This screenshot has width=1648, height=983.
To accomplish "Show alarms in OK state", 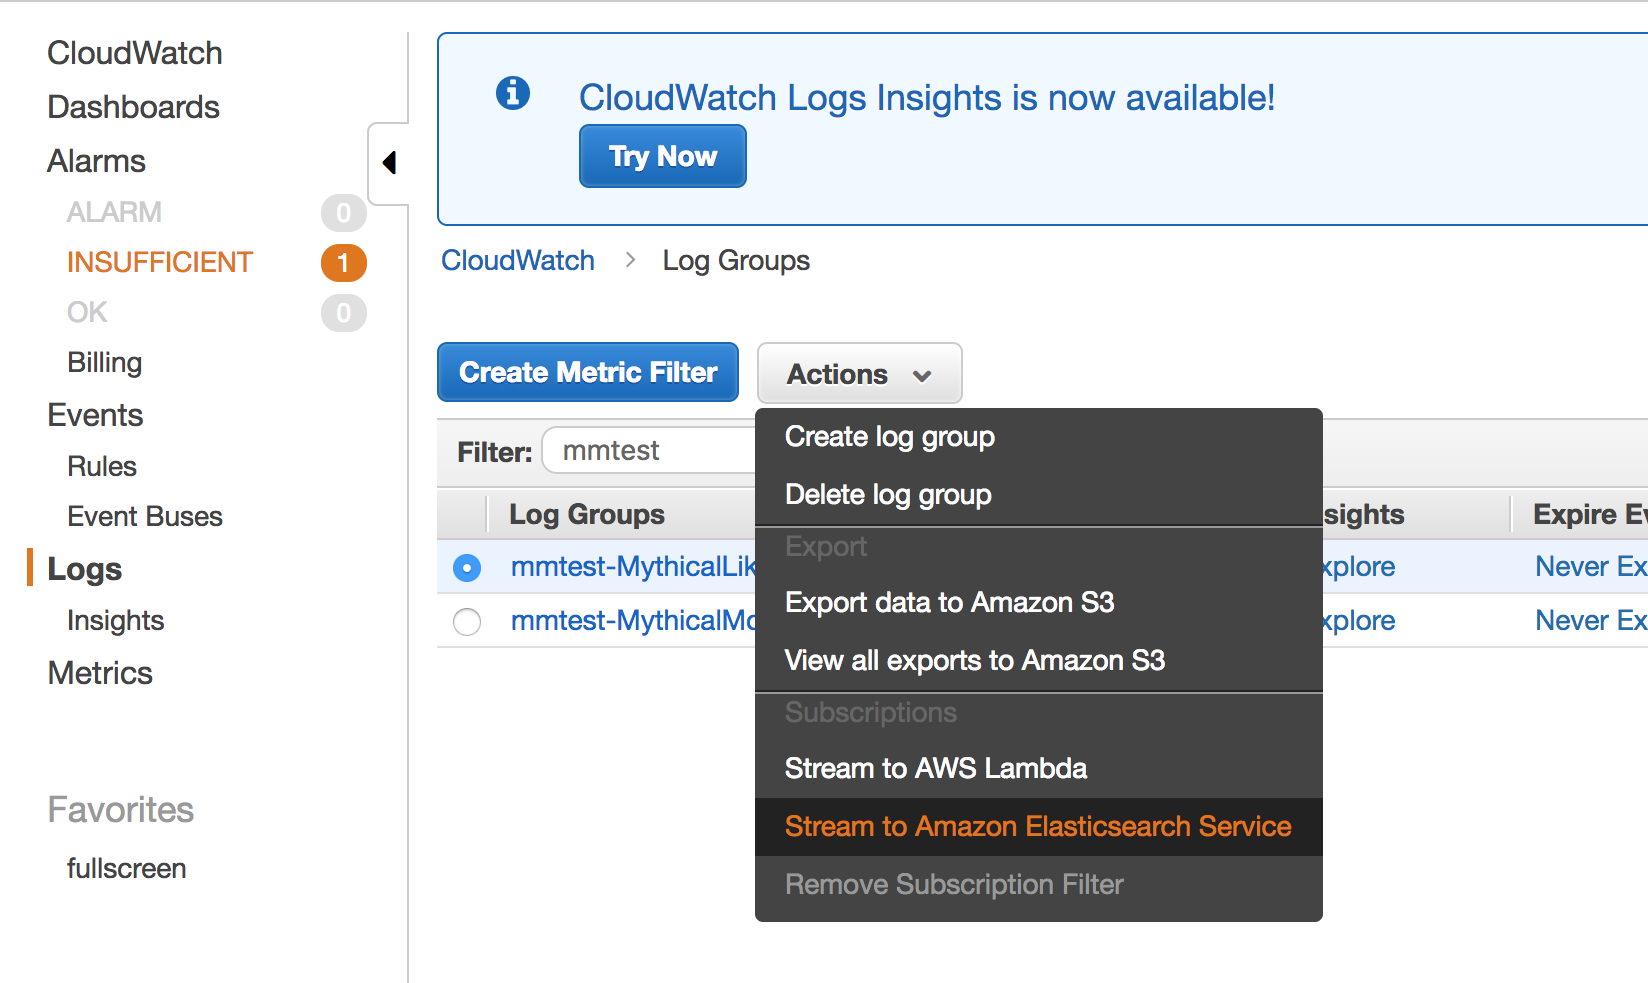I will (87, 312).
